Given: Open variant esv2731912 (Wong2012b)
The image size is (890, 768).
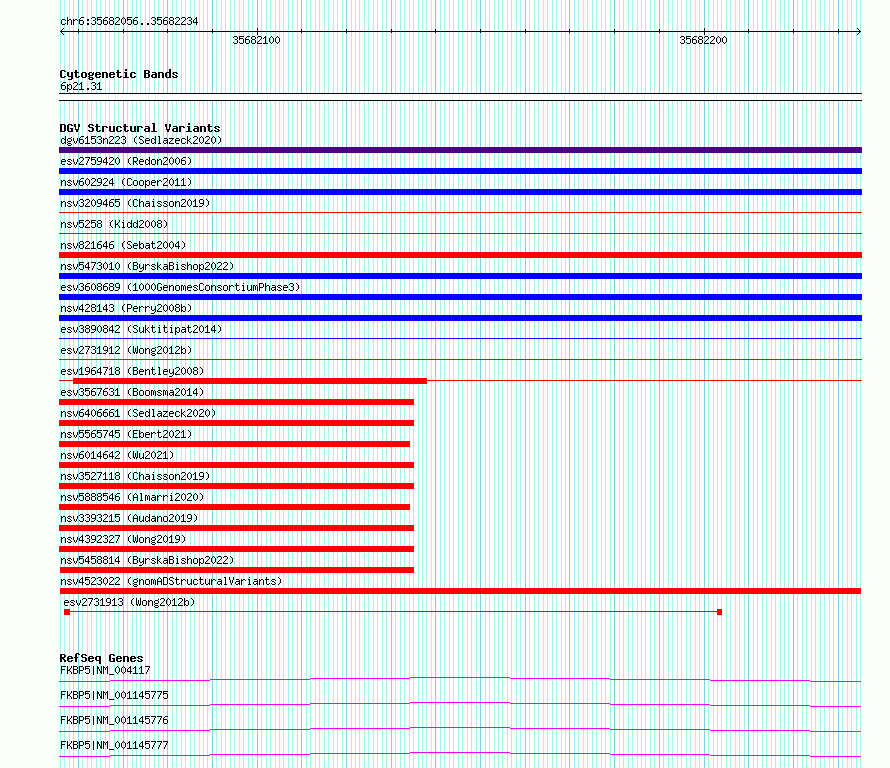Looking at the screenshot, I should tap(126, 350).
